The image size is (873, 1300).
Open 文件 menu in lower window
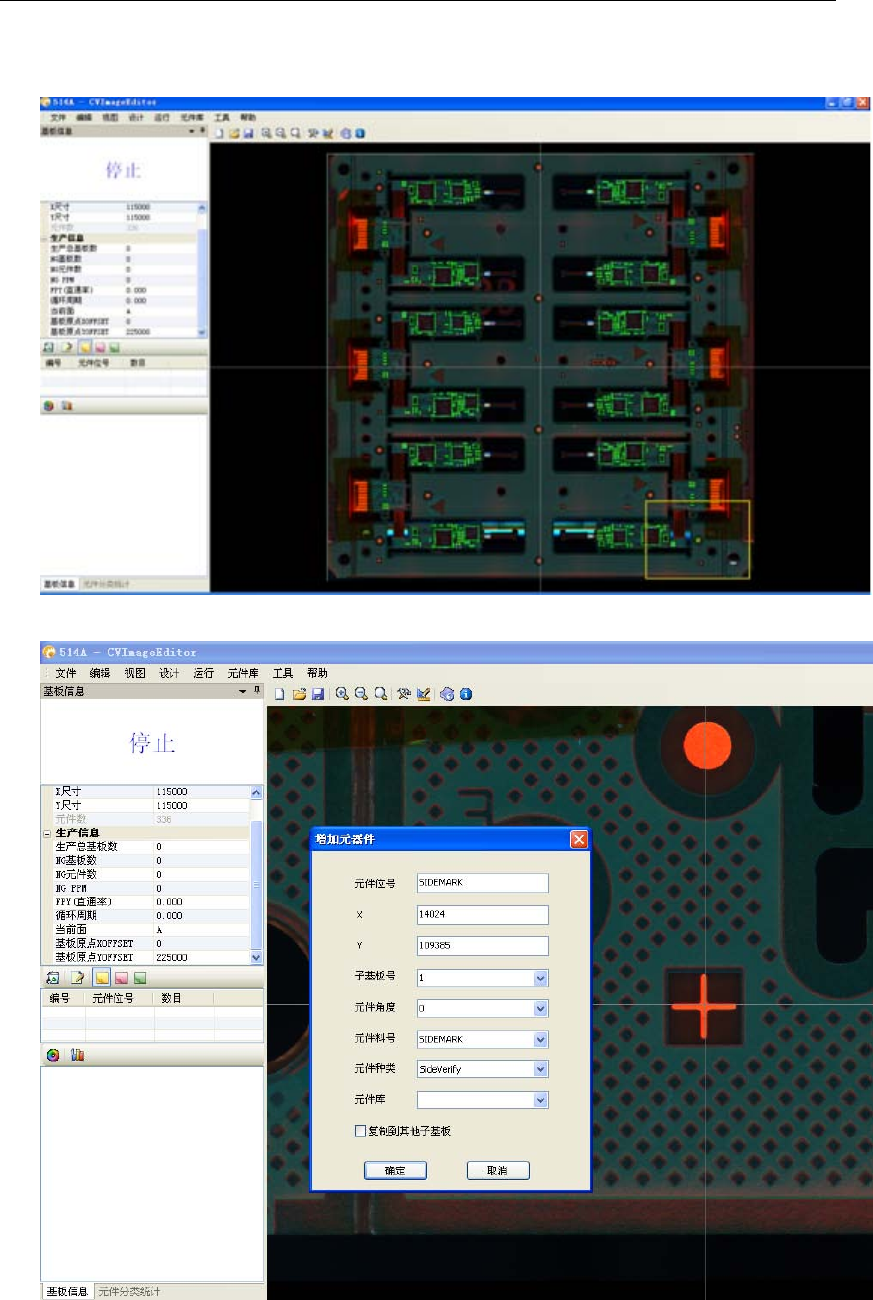pyautogui.click(x=66, y=673)
